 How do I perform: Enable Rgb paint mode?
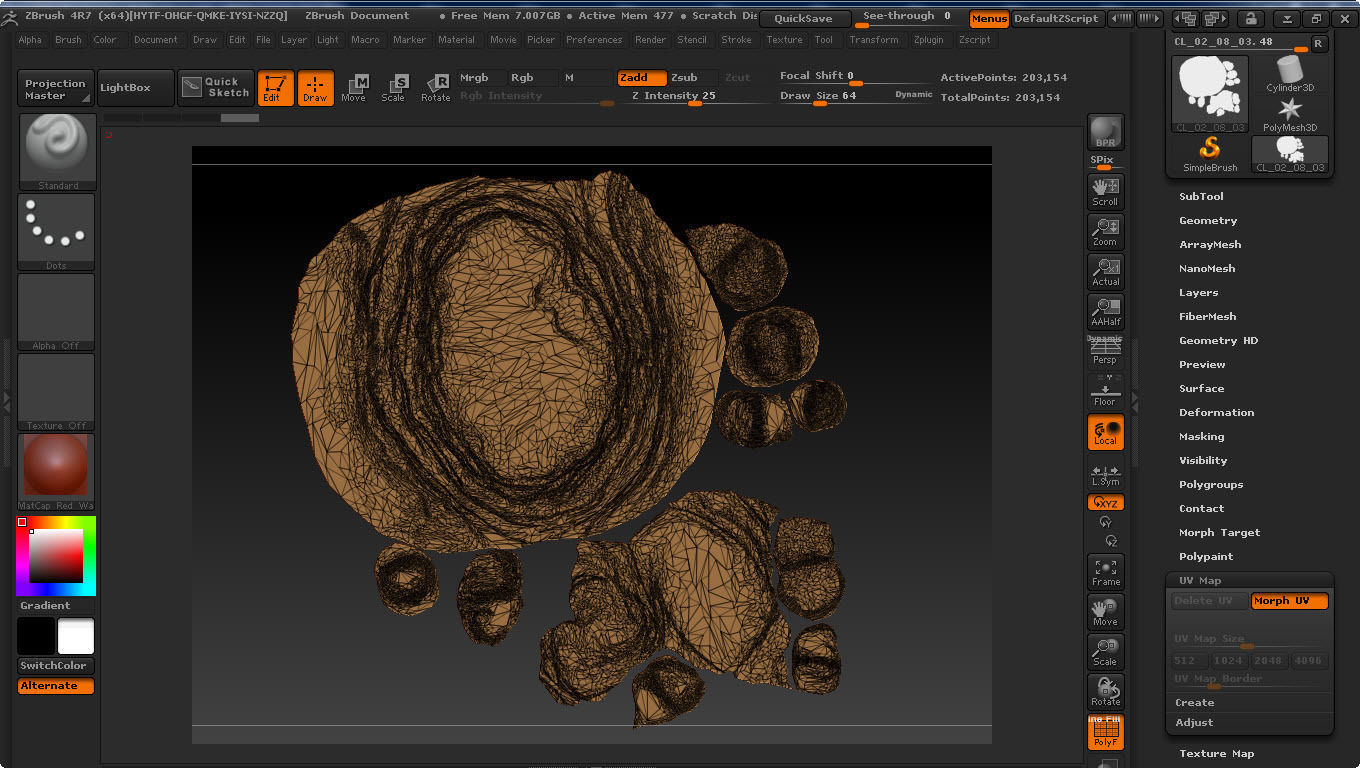coord(532,77)
